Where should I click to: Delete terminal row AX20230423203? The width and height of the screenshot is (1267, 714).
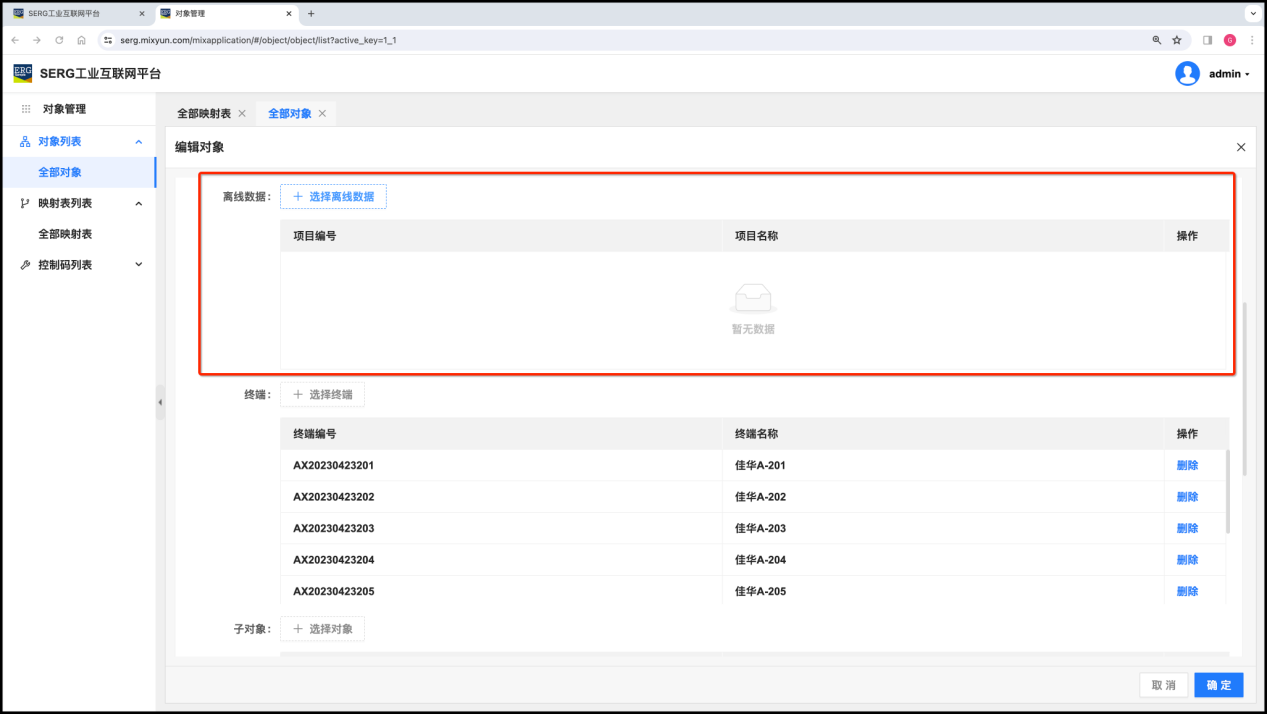tap(1187, 528)
